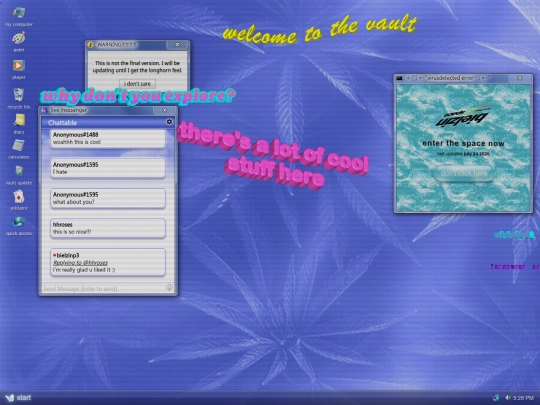
Task: Select Anonymous#1488 "woahhh this is cool" message
Action: [108, 138]
